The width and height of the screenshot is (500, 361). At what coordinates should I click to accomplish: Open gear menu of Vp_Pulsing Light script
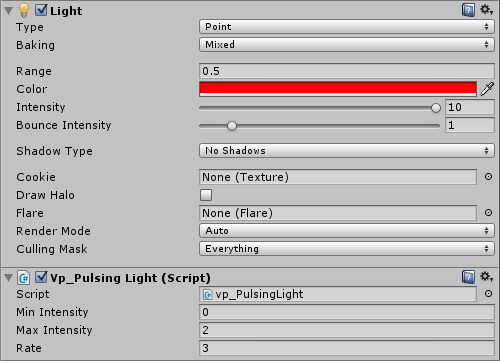(486, 277)
